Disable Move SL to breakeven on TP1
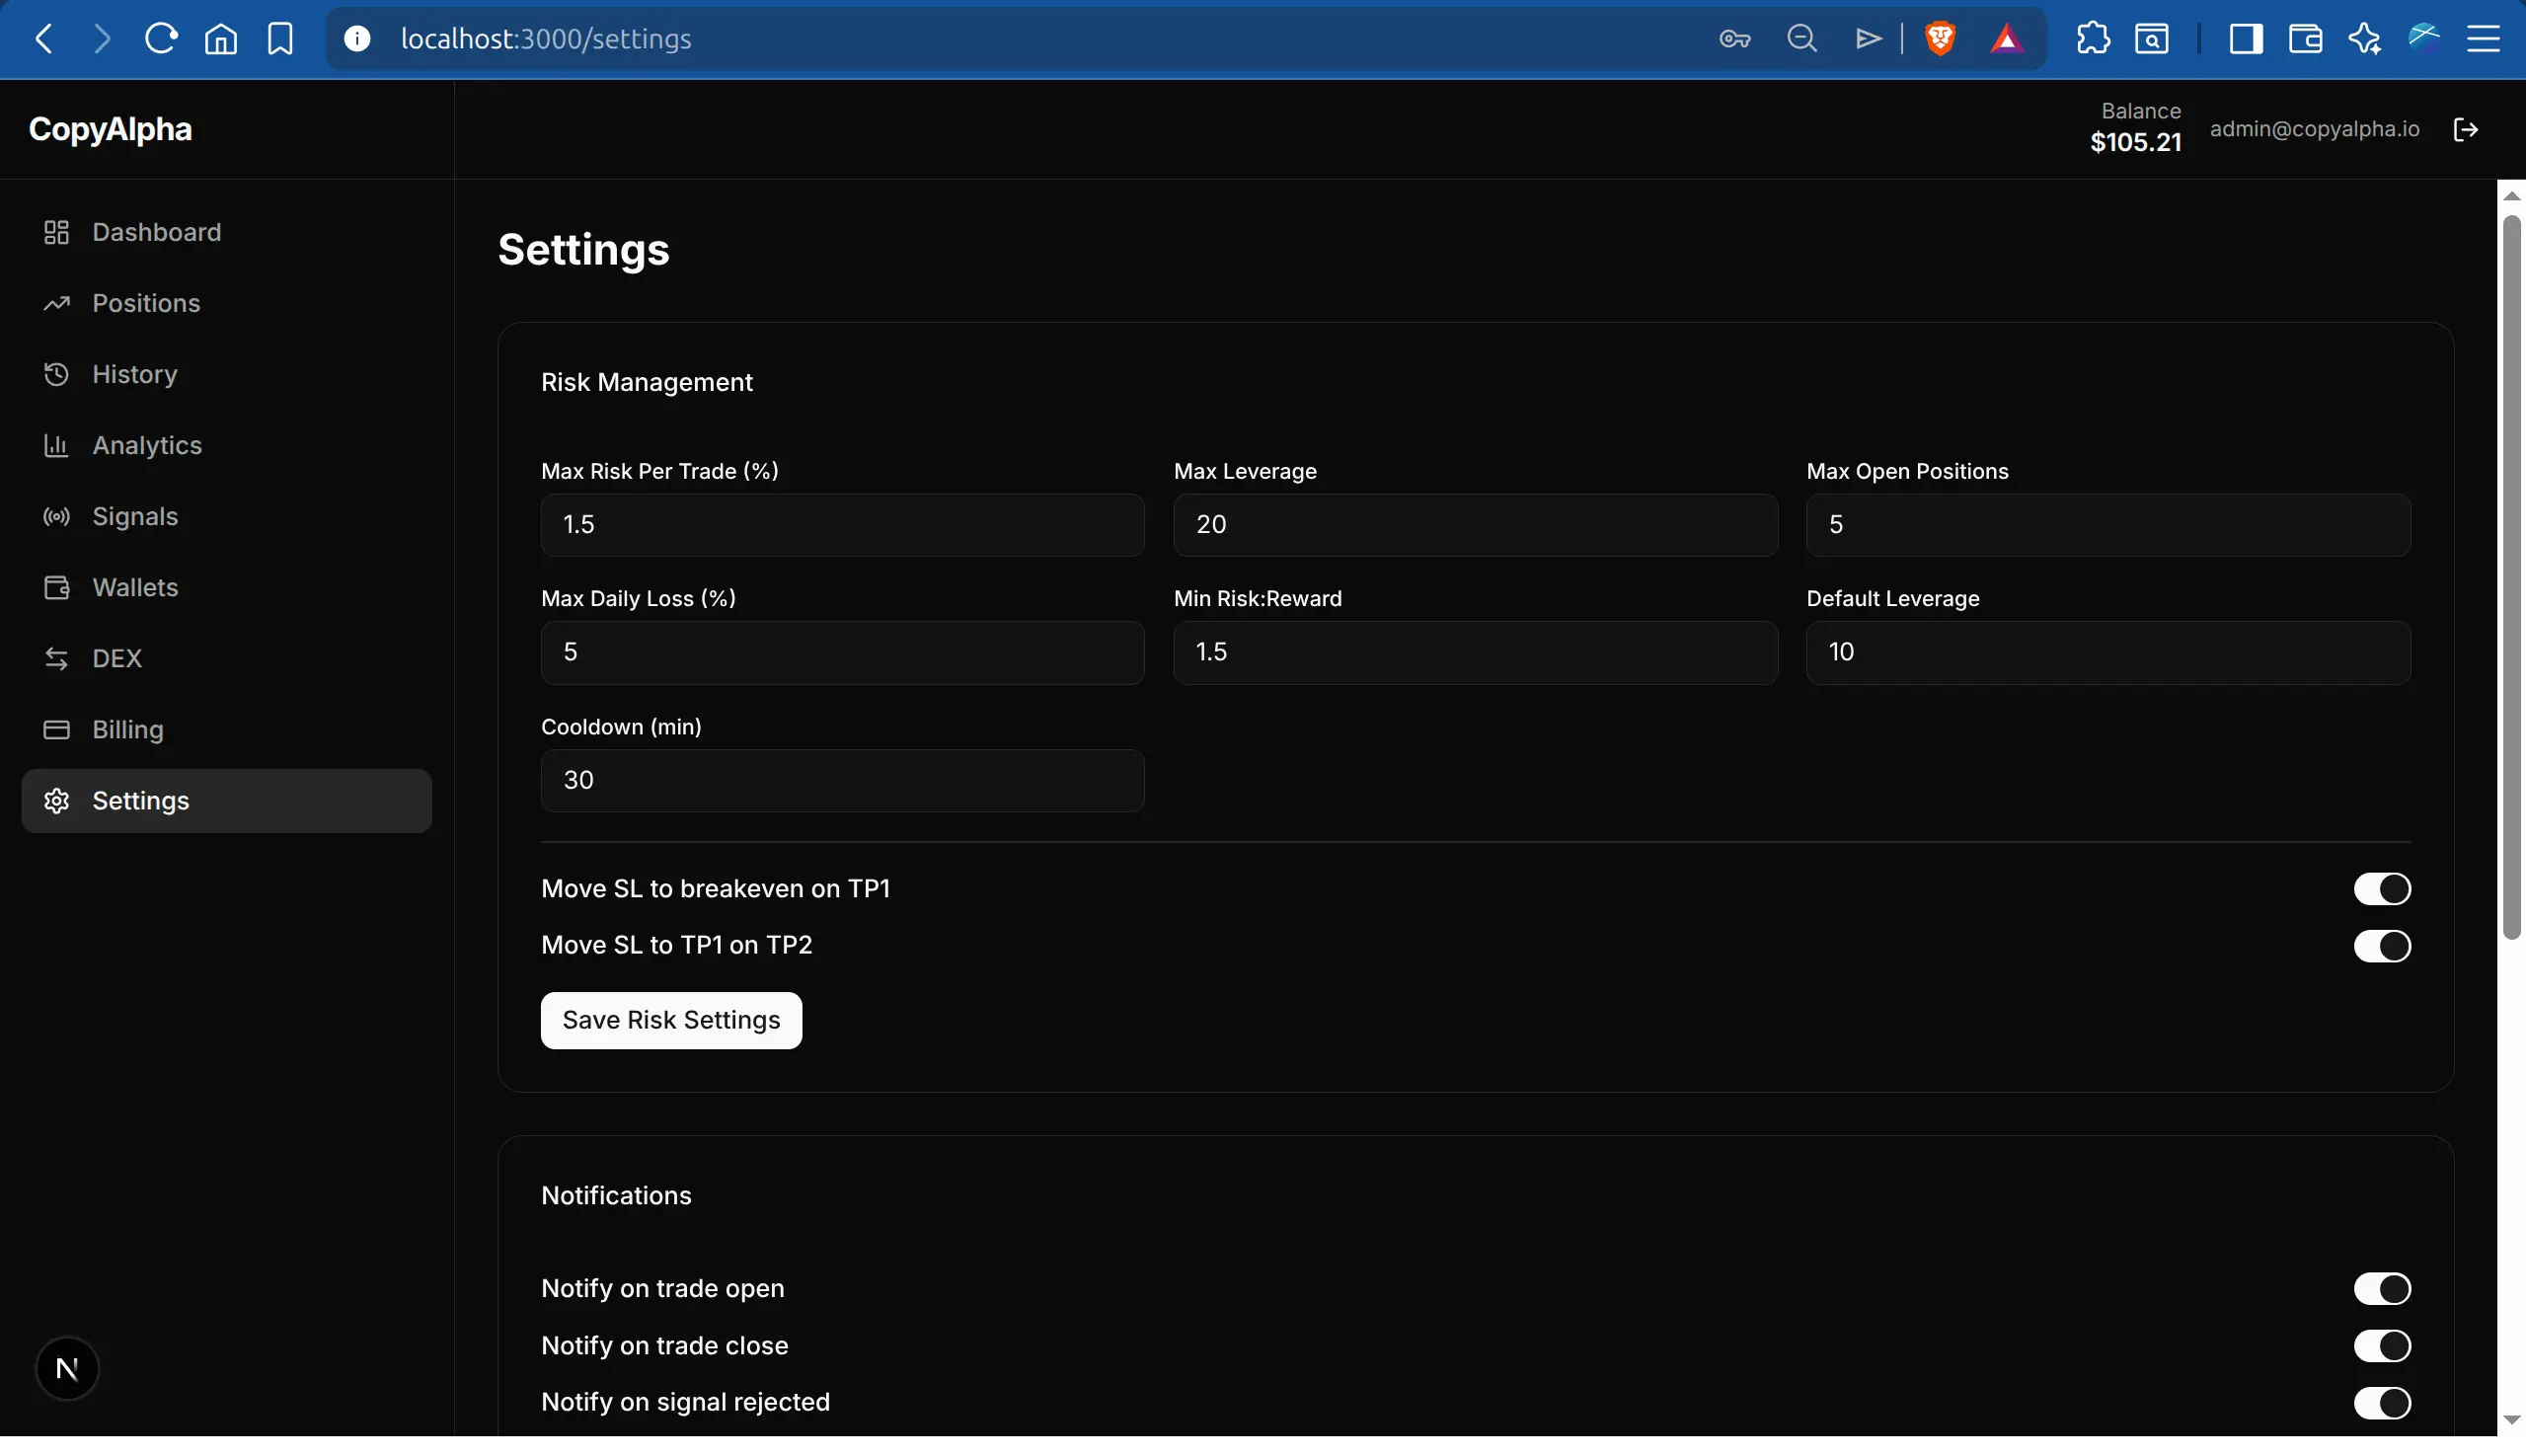 [x=2382, y=889]
